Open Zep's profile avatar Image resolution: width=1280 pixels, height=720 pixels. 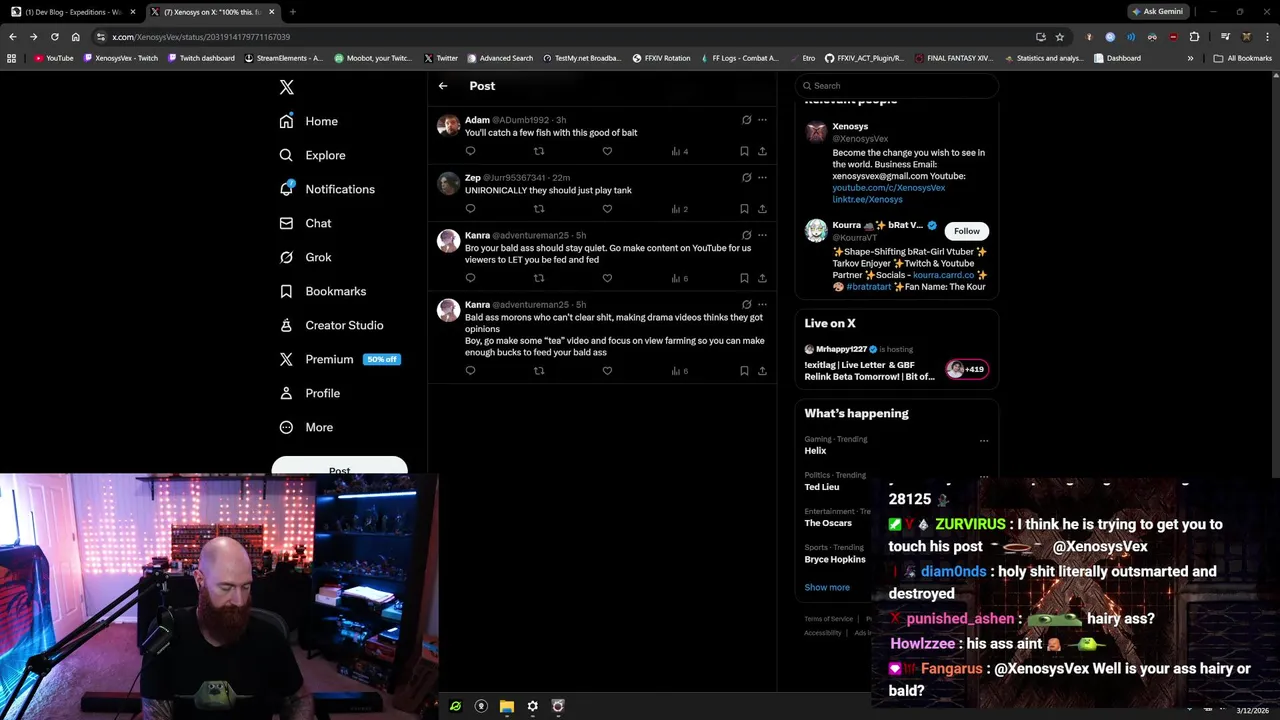(448, 183)
